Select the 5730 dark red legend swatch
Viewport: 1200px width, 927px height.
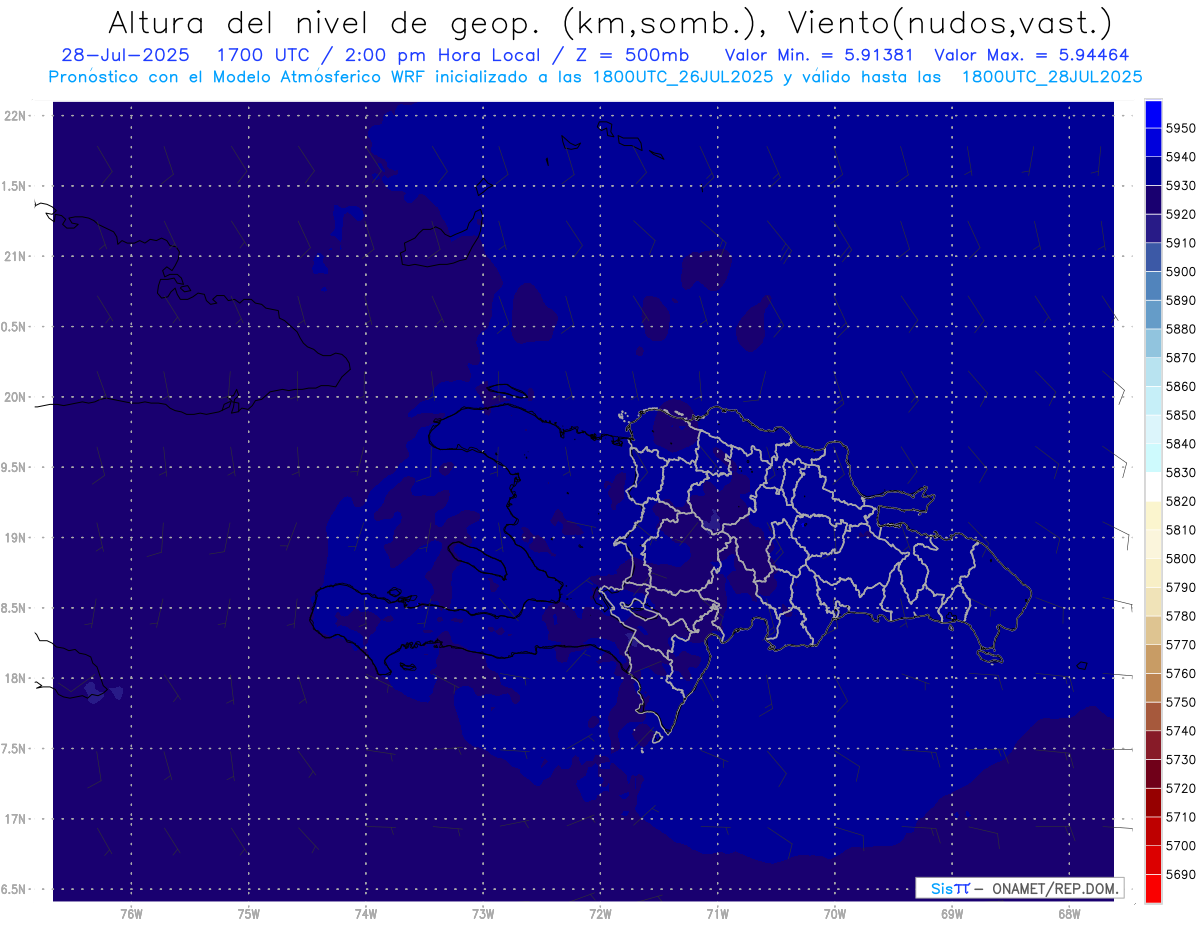[x=1153, y=773]
